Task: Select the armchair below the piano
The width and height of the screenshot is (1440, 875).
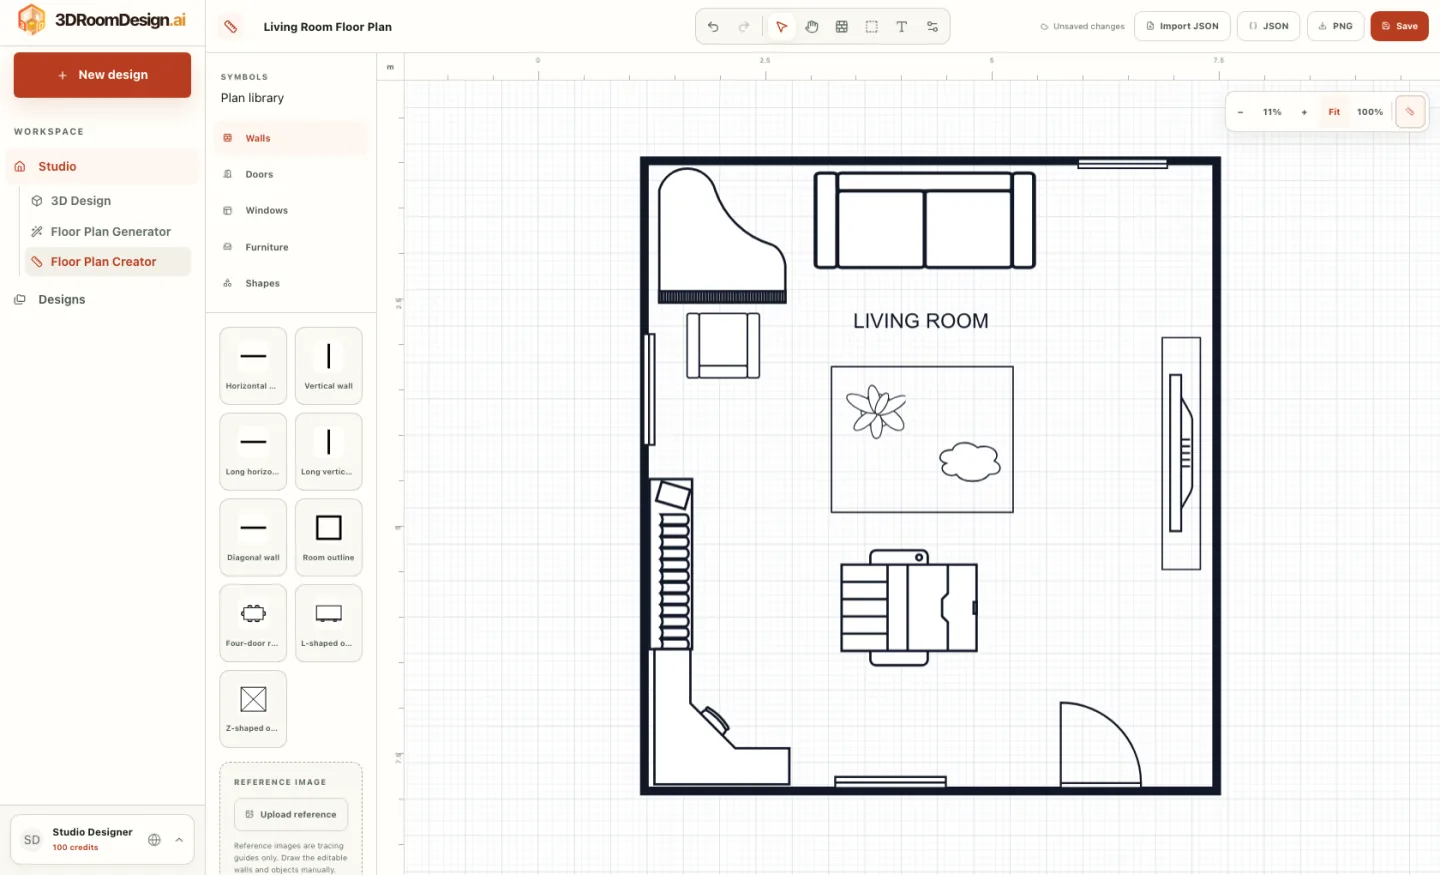Action: (x=723, y=345)
